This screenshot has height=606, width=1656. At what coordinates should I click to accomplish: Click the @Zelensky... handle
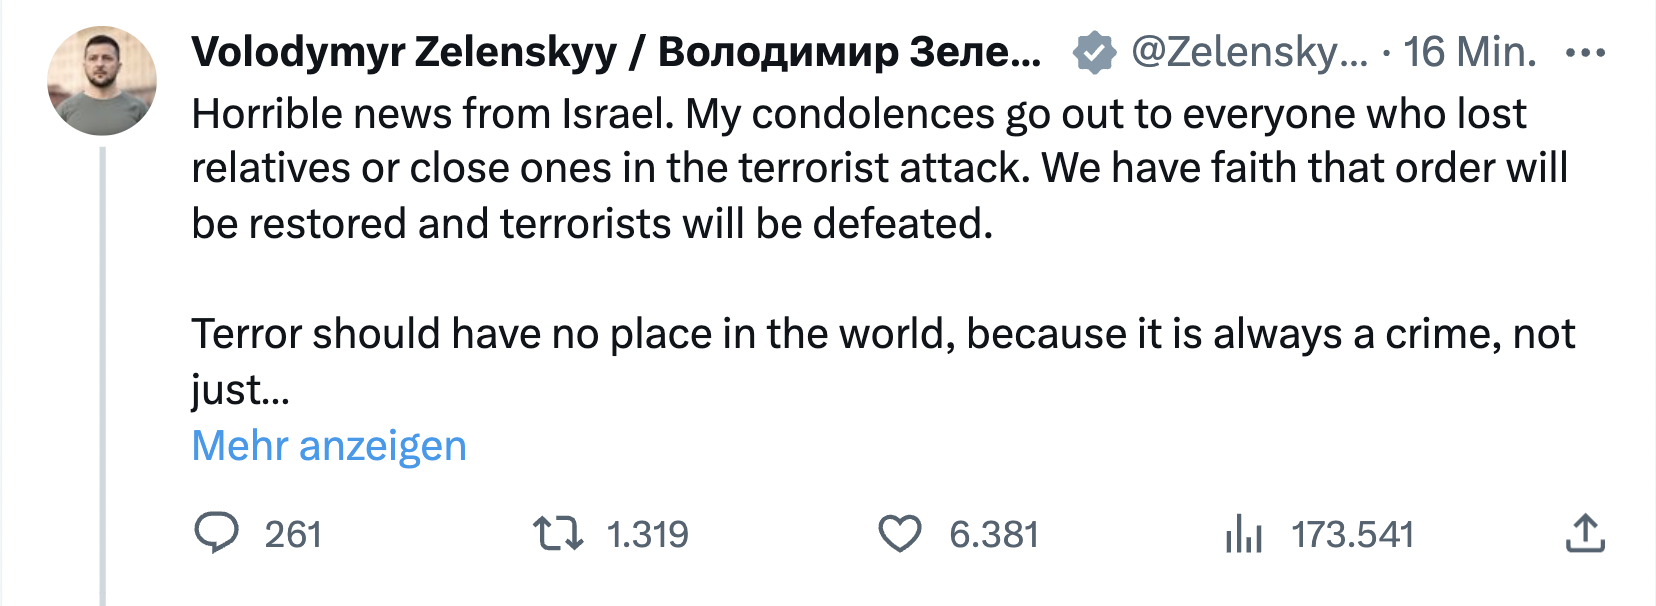click(x=1248, y=52)
